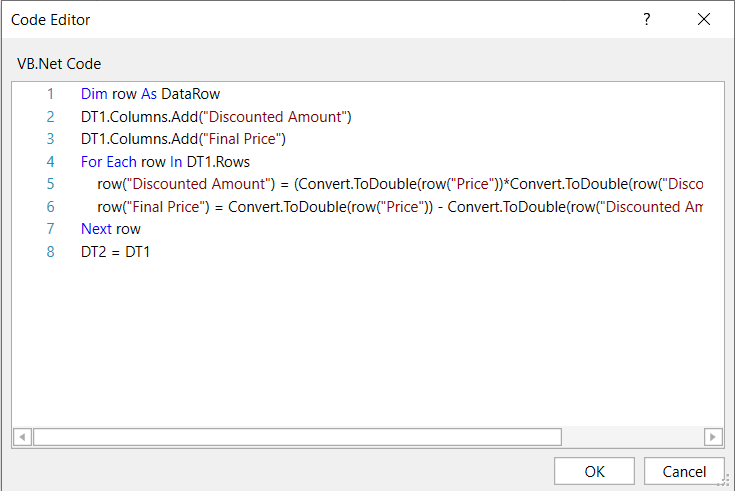The height and width of the screenshot is (491, 735).
Task: Click line number 5 in the gutter
Action: 50,184
